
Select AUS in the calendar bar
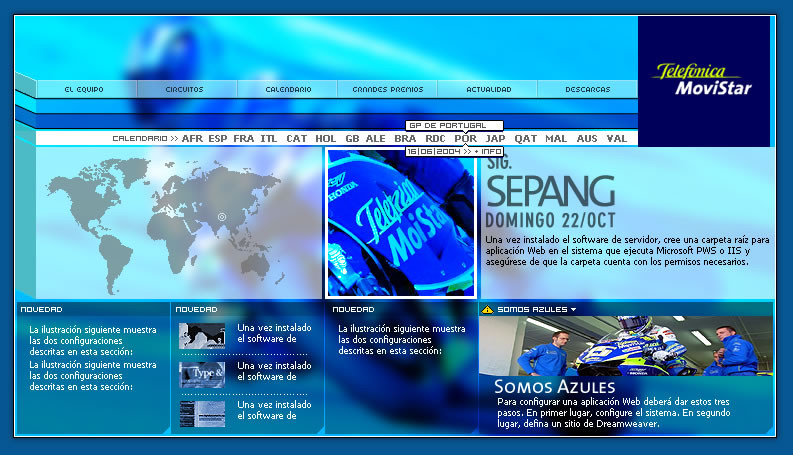[x=587, y=139]
